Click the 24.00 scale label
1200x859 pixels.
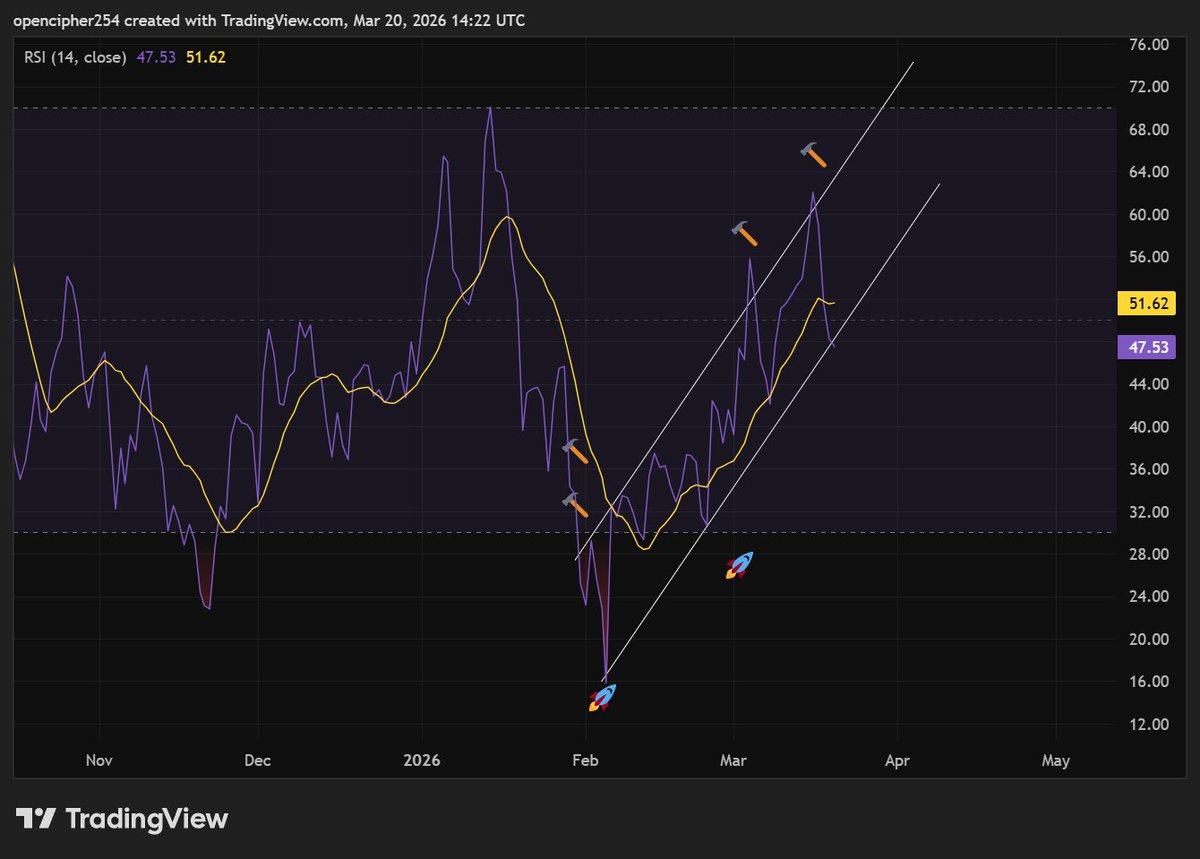tap(1147, 597)
